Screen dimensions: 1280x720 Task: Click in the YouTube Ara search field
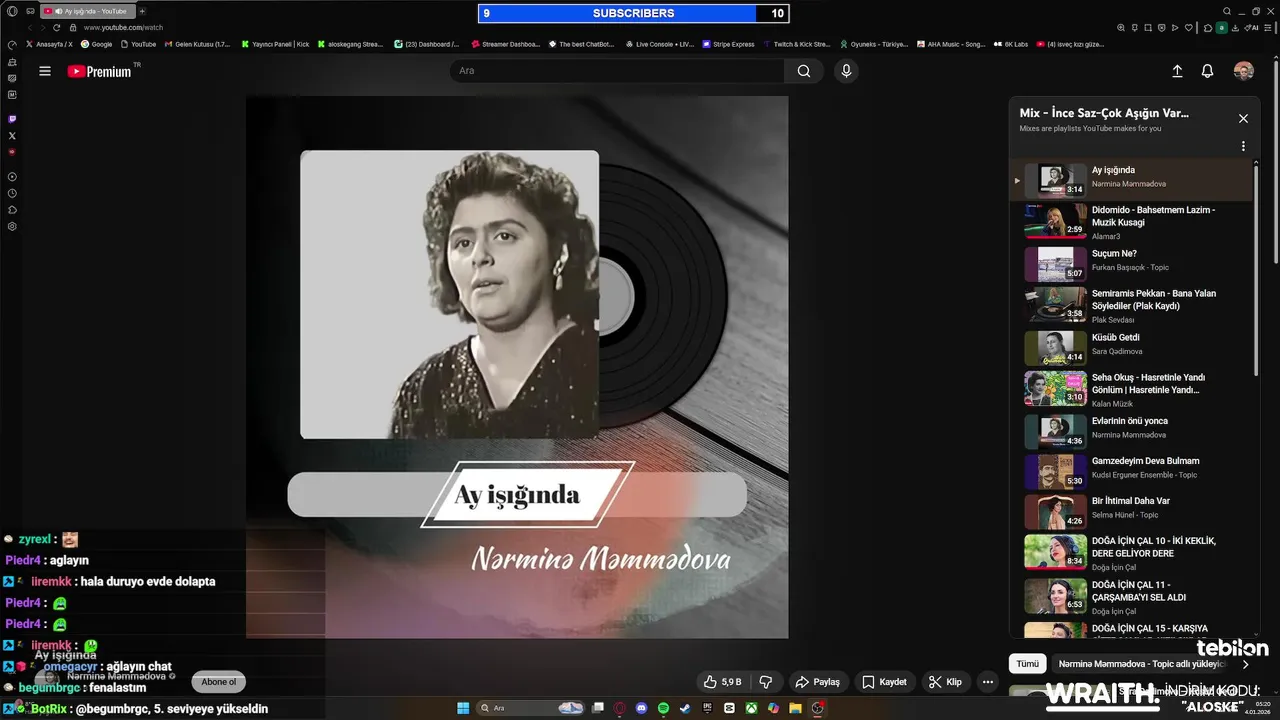point(618,71)
